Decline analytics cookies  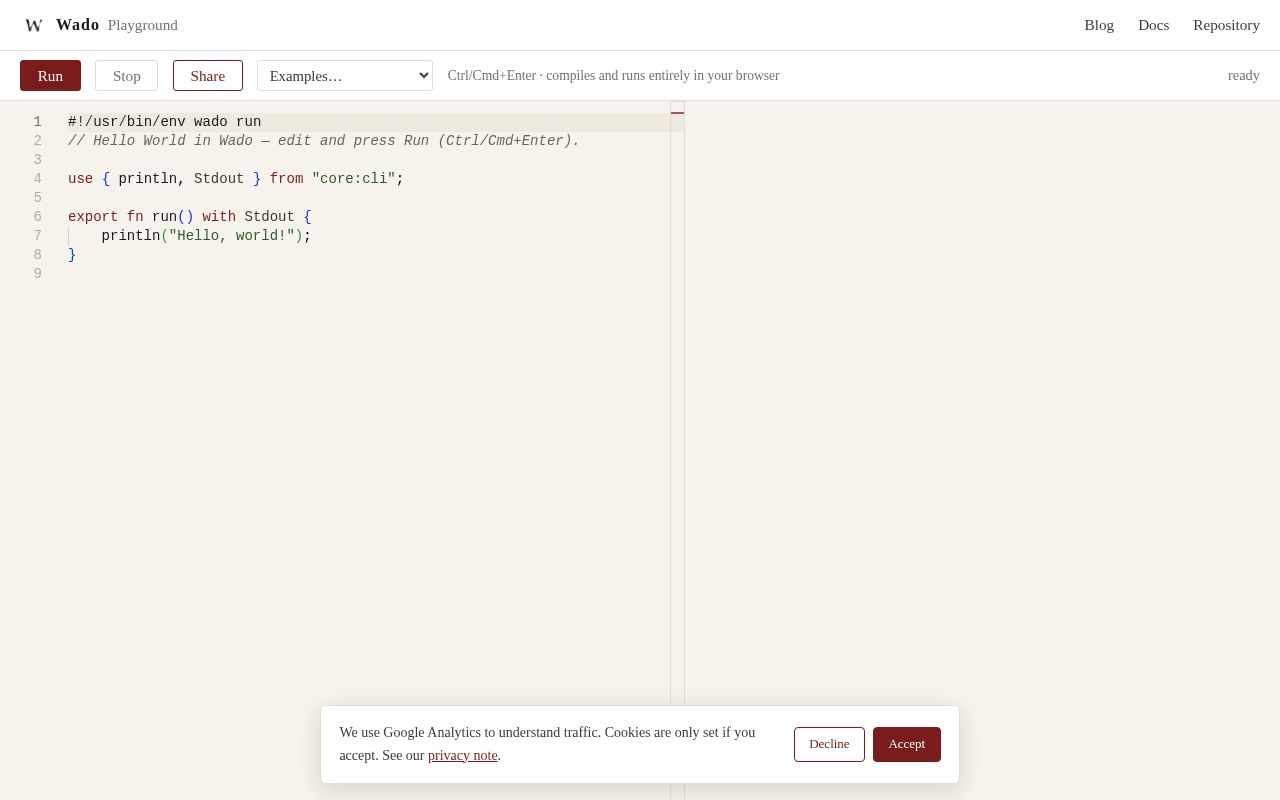(829, 744)
